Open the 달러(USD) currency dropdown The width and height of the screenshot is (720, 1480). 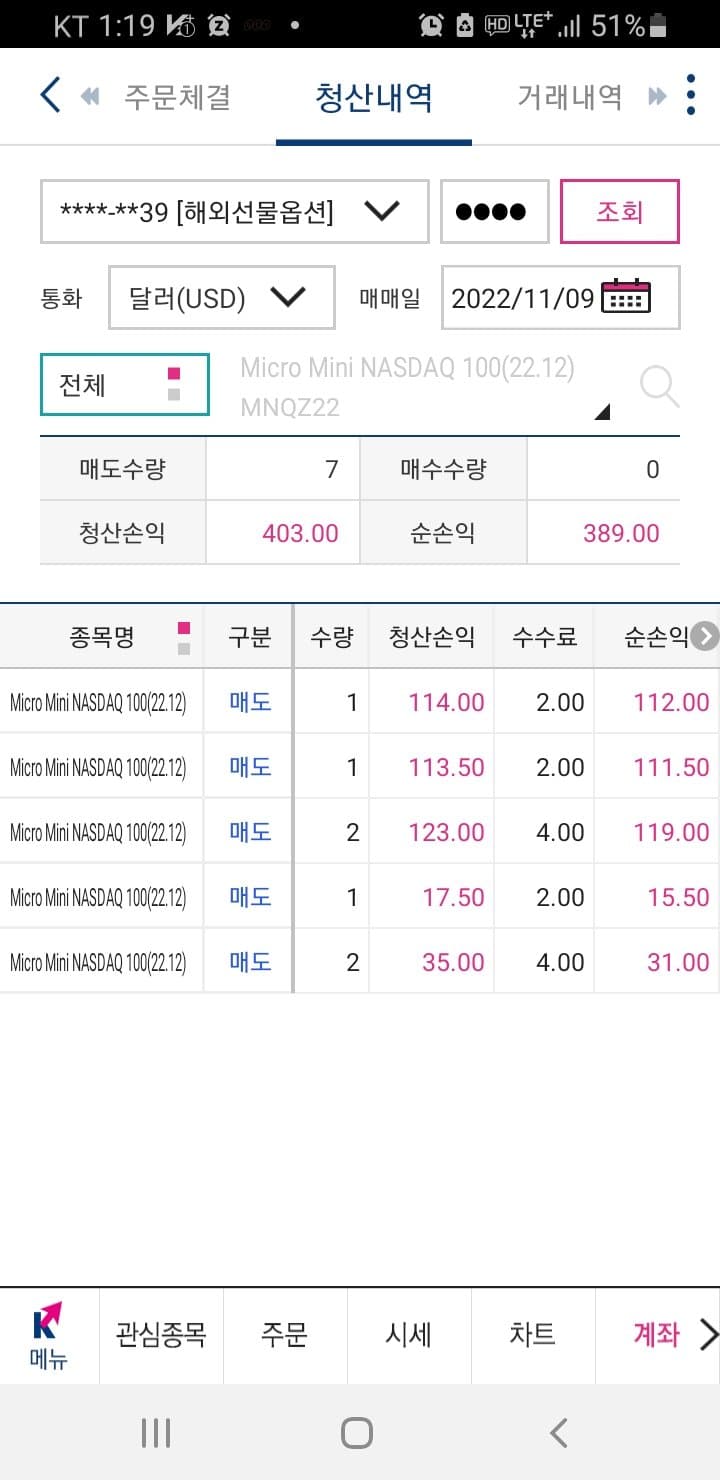tap(221, 297)
